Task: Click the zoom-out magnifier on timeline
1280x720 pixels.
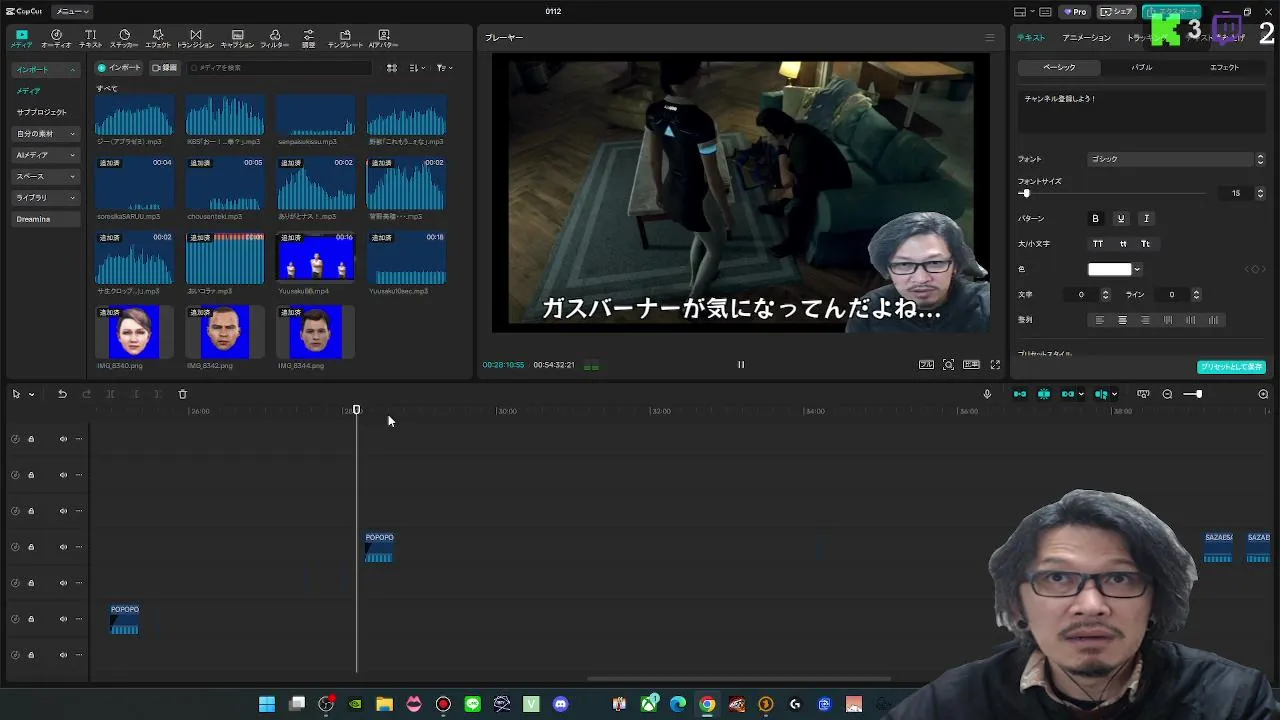Action: tap(1167, 394)
